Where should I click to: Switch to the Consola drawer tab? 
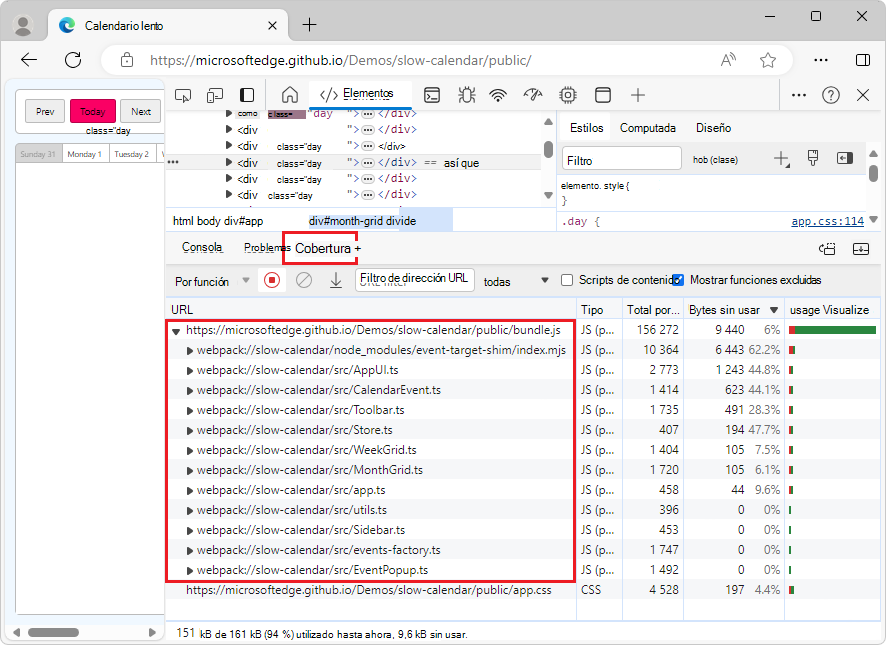pos(202,247)
